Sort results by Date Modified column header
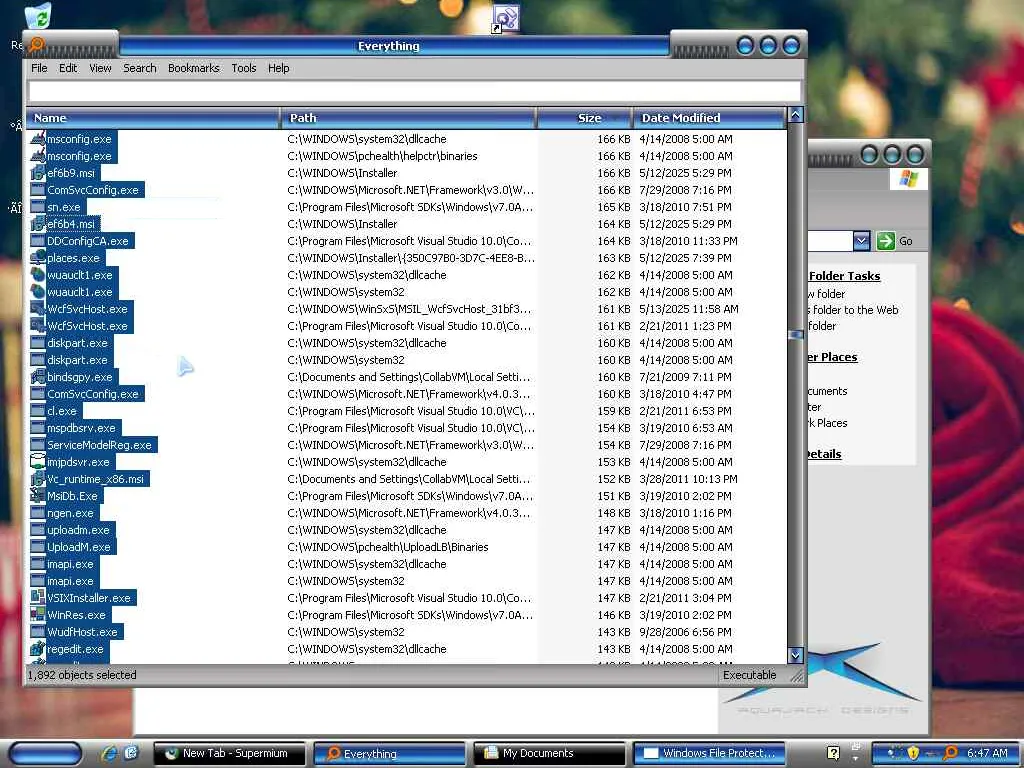 [x=709, y=118]
